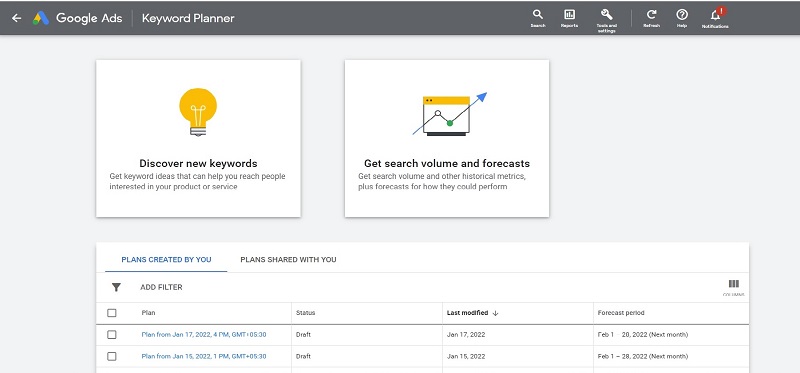Screen dimensions: 800x373
Task: Click the forecast period Feb 1 – 28, 2022
Action: pos(643,356)
